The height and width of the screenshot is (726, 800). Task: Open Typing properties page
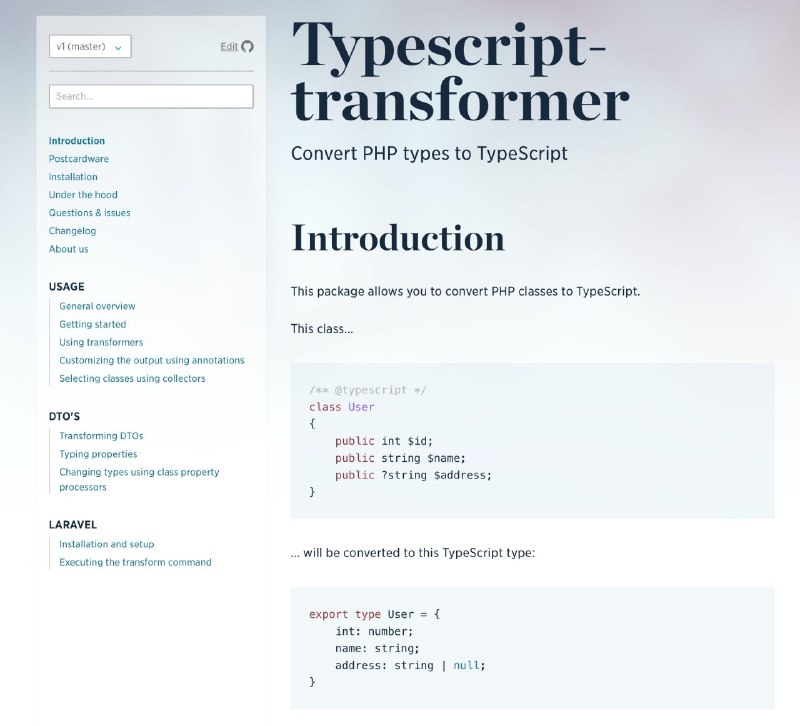coord(98,454)
